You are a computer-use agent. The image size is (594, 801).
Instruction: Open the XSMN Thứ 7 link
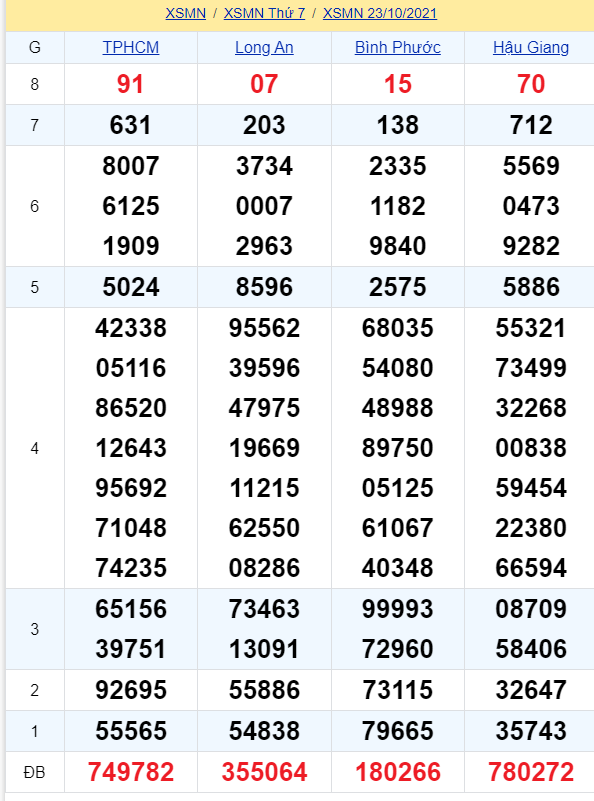click(x=264, y=13)
